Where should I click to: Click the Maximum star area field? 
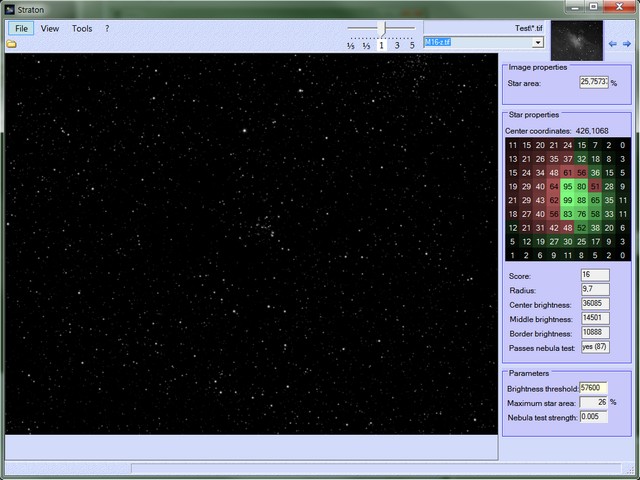pos(593,402)
